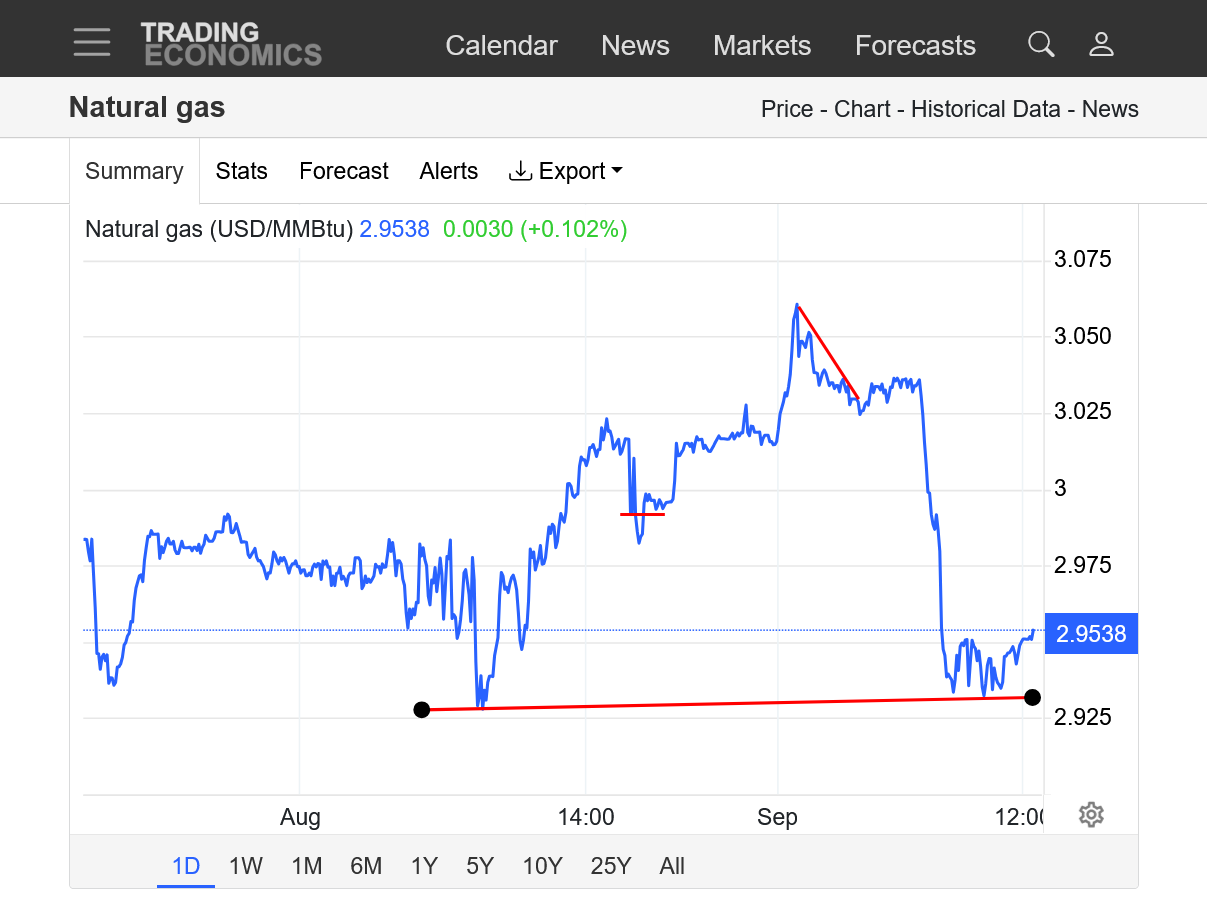Expand the Export dropdown

coord(566,171)
